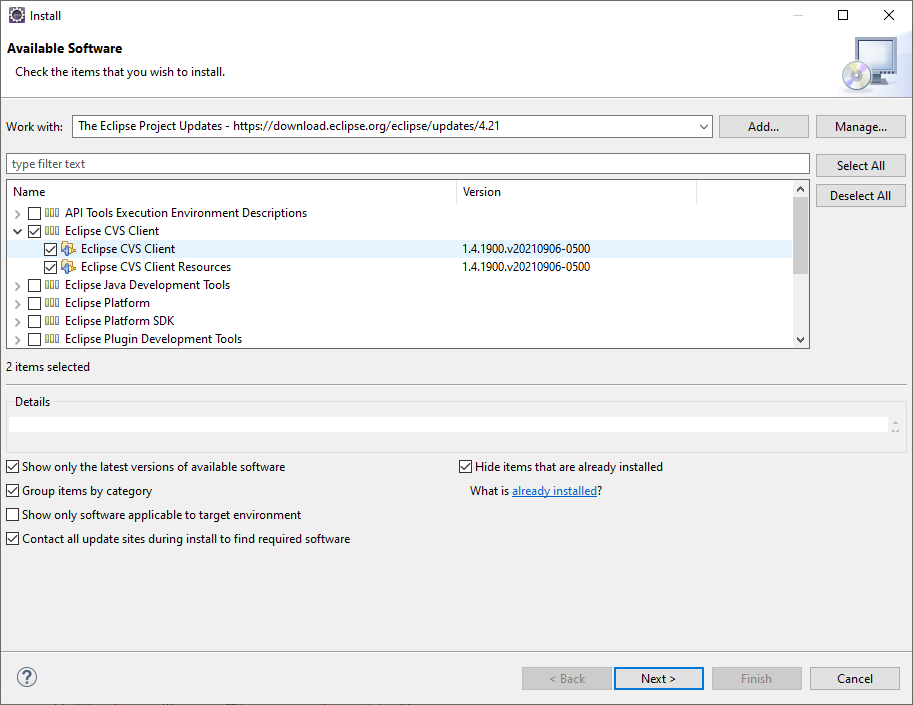Click the help question mark icon
The width and height of the screenshot is (913, 705).
27,677
